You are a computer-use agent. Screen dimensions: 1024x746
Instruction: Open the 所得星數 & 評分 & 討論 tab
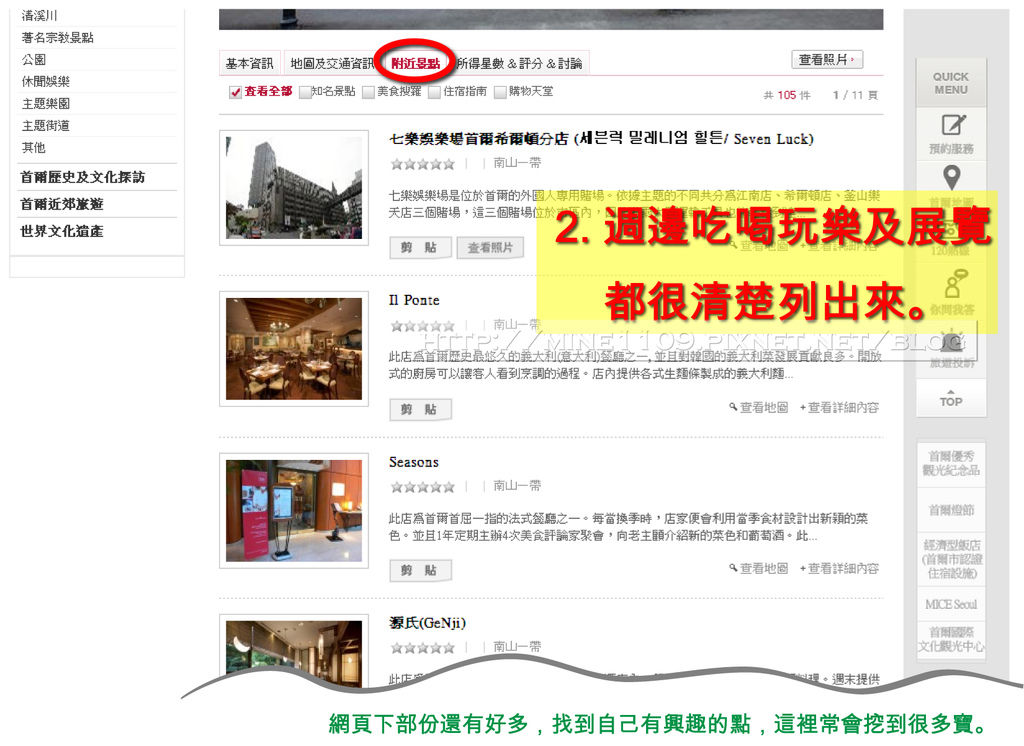[x=519, y=63]
